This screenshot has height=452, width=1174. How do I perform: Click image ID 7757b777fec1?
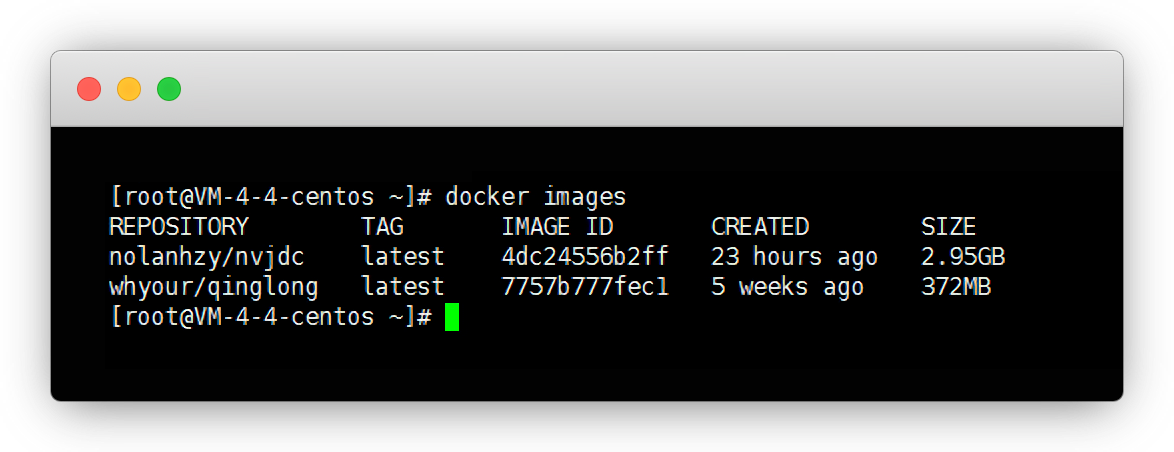pos(585,288)
